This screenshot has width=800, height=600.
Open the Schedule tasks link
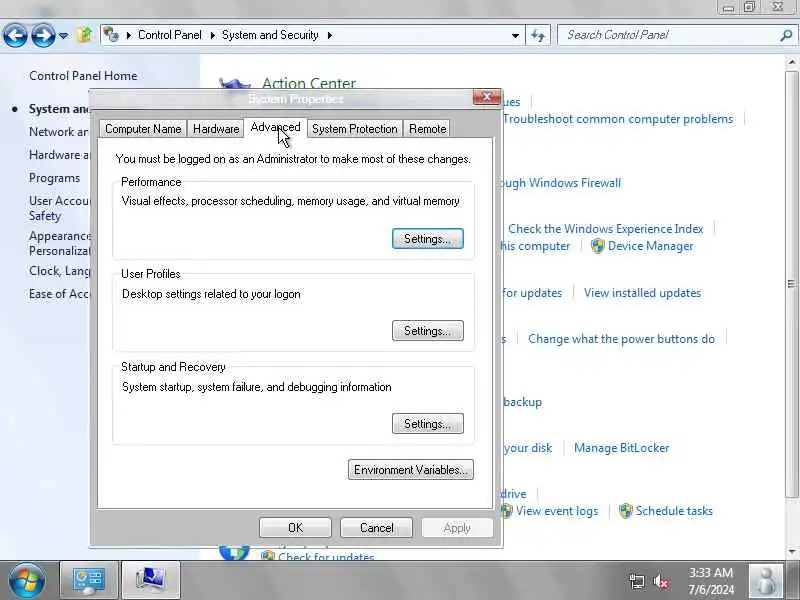674,511
